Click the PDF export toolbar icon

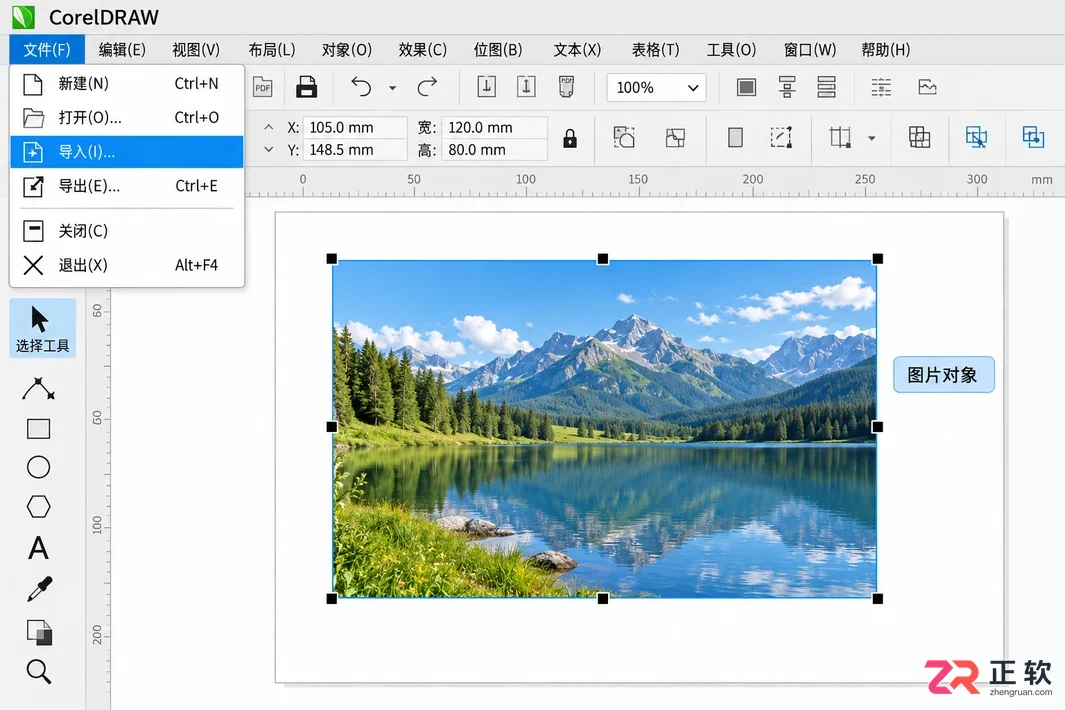pos(262,88)
